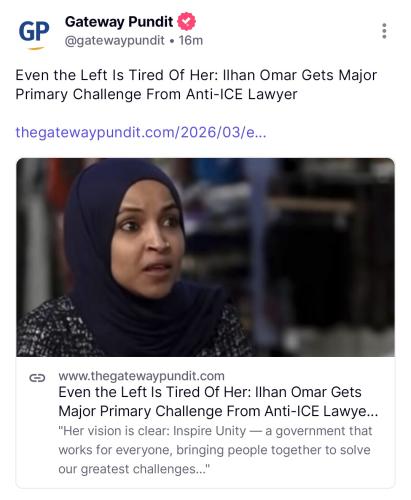Click 'Anti-ICE Lawyer' in the post text
This screenshot has width=411, height=500.
pos(241,94)
